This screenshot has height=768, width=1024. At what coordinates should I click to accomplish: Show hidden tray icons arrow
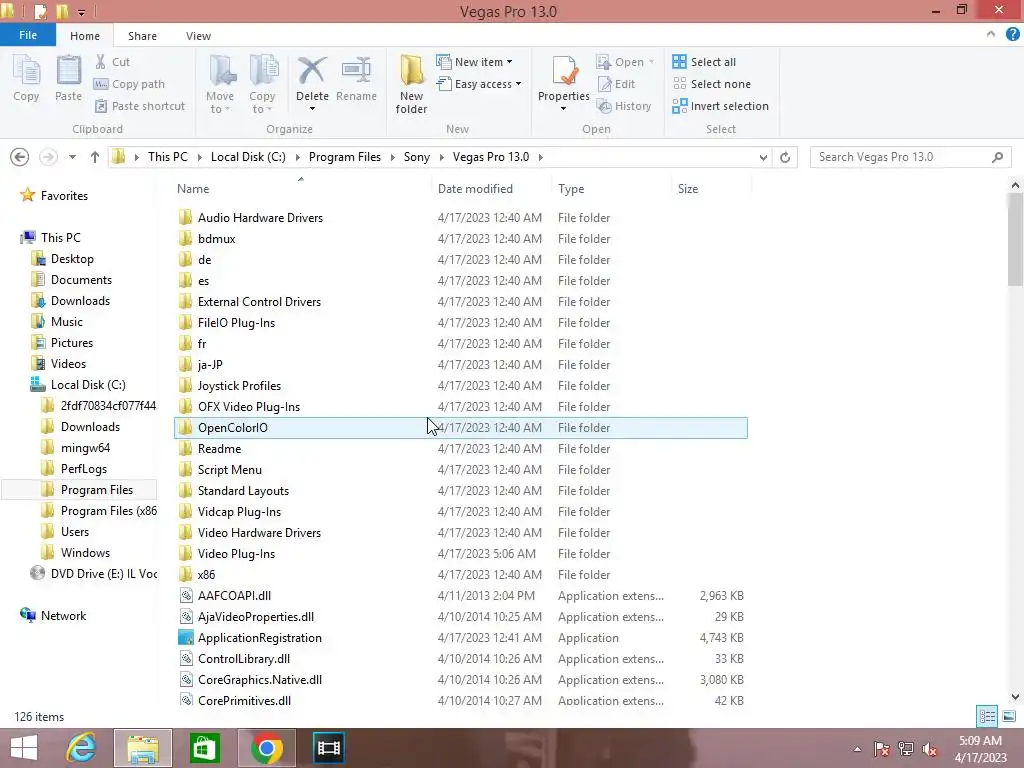[x=857, y=749]
